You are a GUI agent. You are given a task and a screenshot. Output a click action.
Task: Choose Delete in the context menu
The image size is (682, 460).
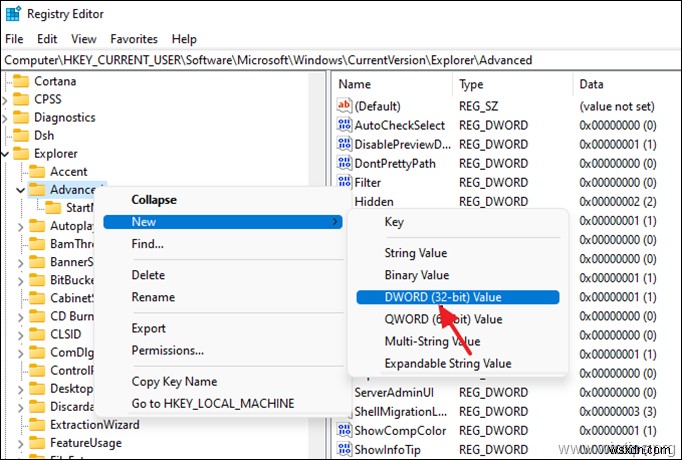coord(223,275)
